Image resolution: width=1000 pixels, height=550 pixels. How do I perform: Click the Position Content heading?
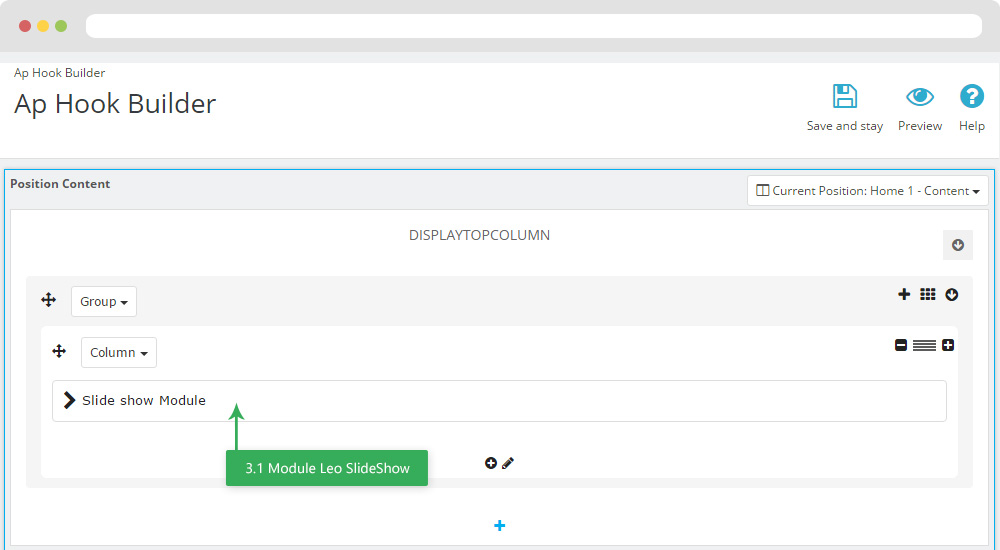(x=60, y=184)
